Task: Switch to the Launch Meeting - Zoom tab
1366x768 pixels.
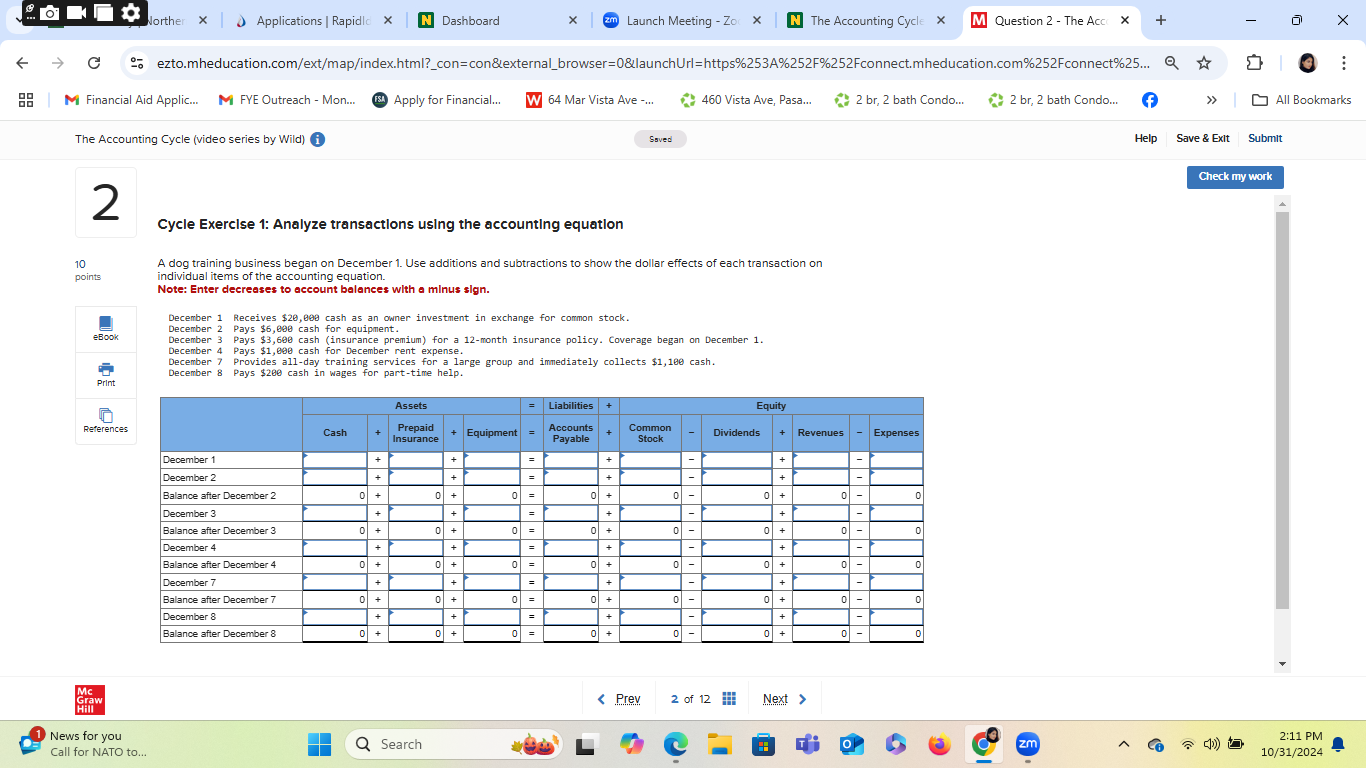Action: pyautogui.click(x=683, y=21)
